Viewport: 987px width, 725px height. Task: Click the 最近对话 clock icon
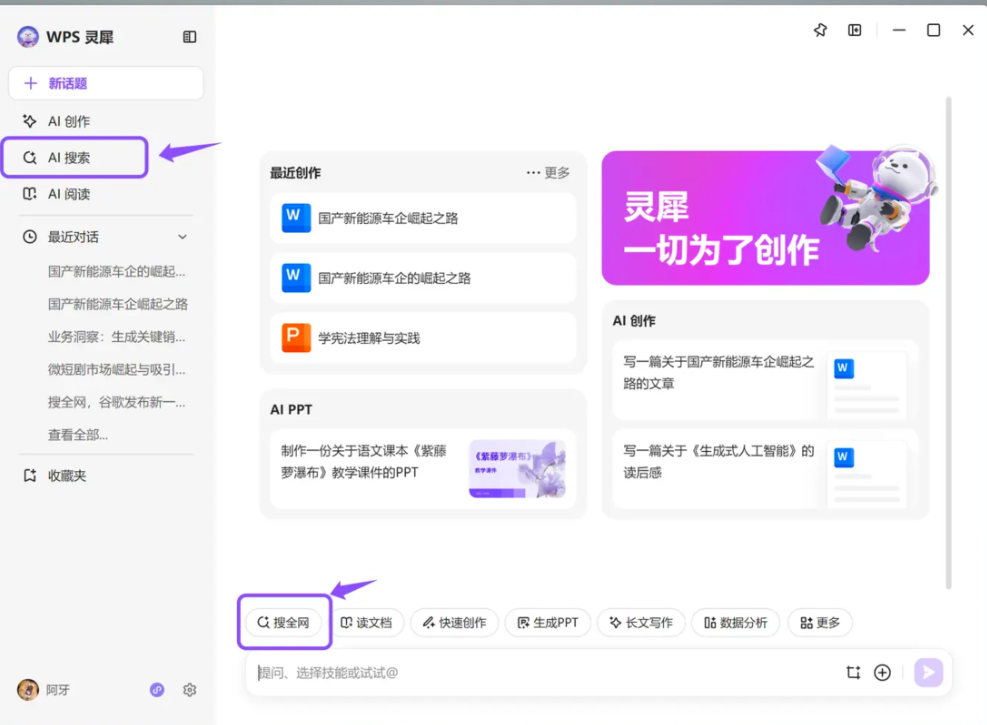pyautogui.click(x=30, y=237)
